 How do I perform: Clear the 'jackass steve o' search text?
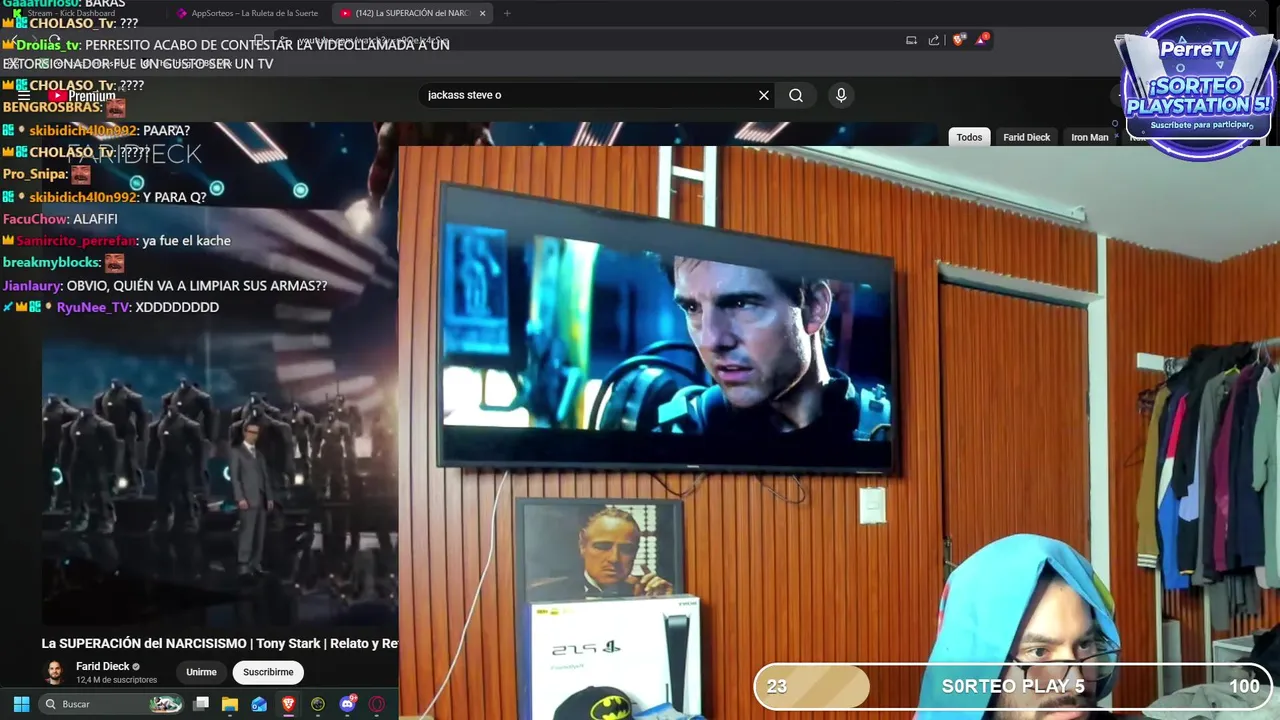coord(764,95)
